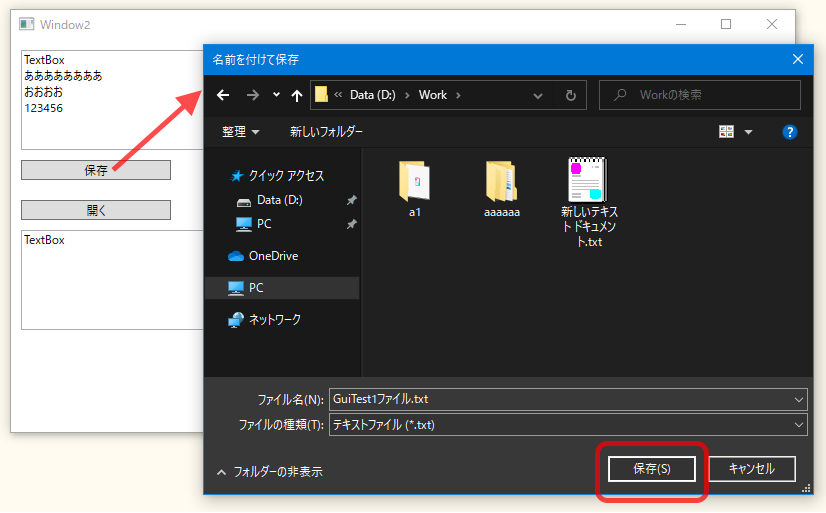Click the Work breadcrumb segment
Screen dimensions: 826x513
coord(432,95)
